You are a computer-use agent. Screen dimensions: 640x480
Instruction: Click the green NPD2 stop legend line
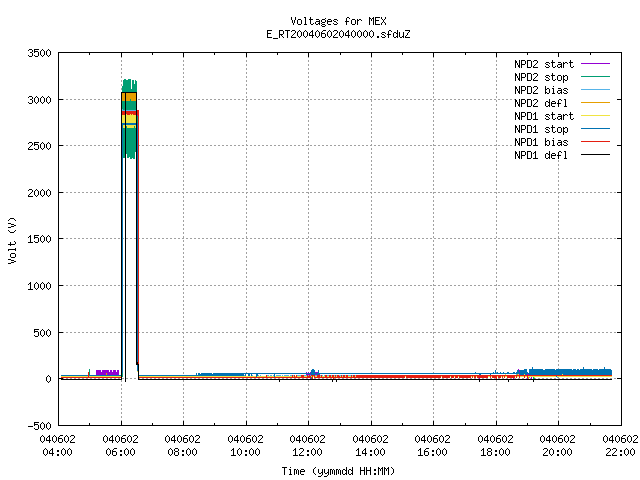(x=595, y=76)
